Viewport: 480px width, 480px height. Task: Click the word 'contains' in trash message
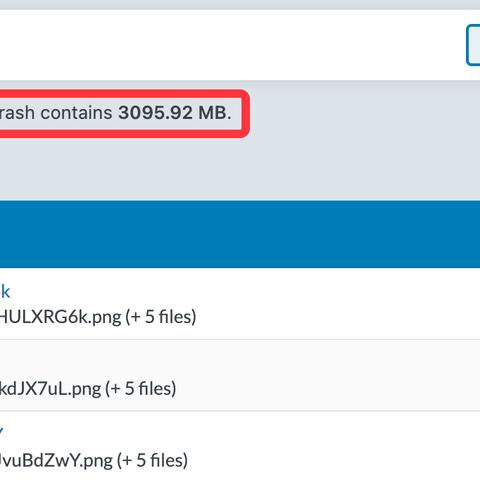pyautogui.click(x=76, y=113)
